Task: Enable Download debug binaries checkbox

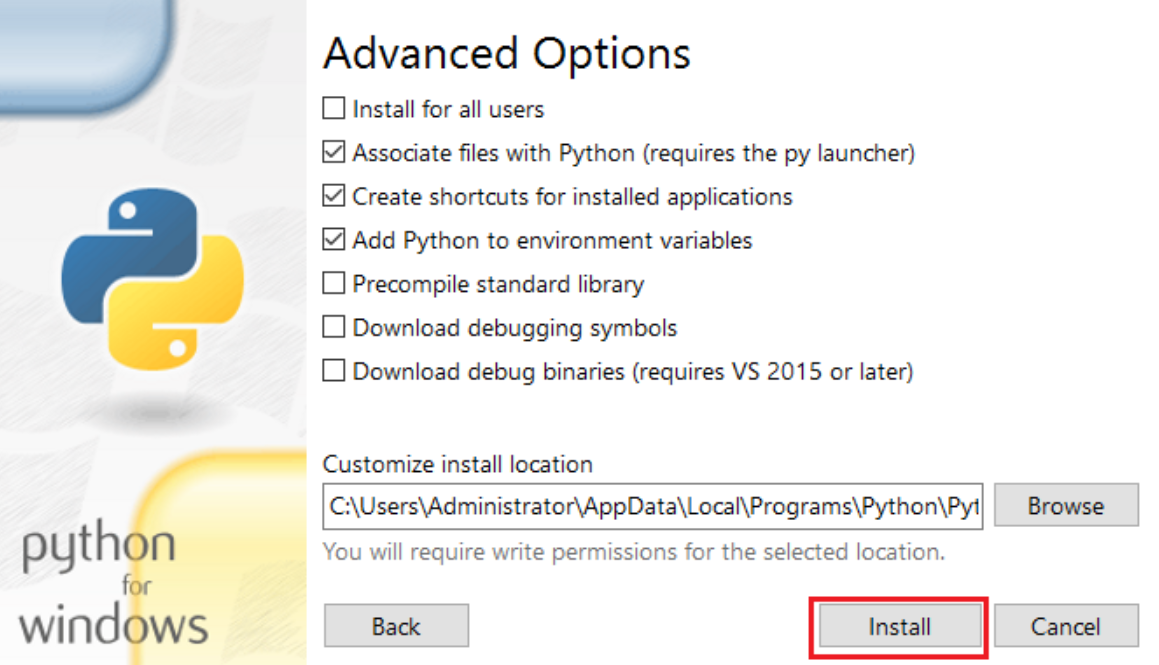Action: (334, 371)
